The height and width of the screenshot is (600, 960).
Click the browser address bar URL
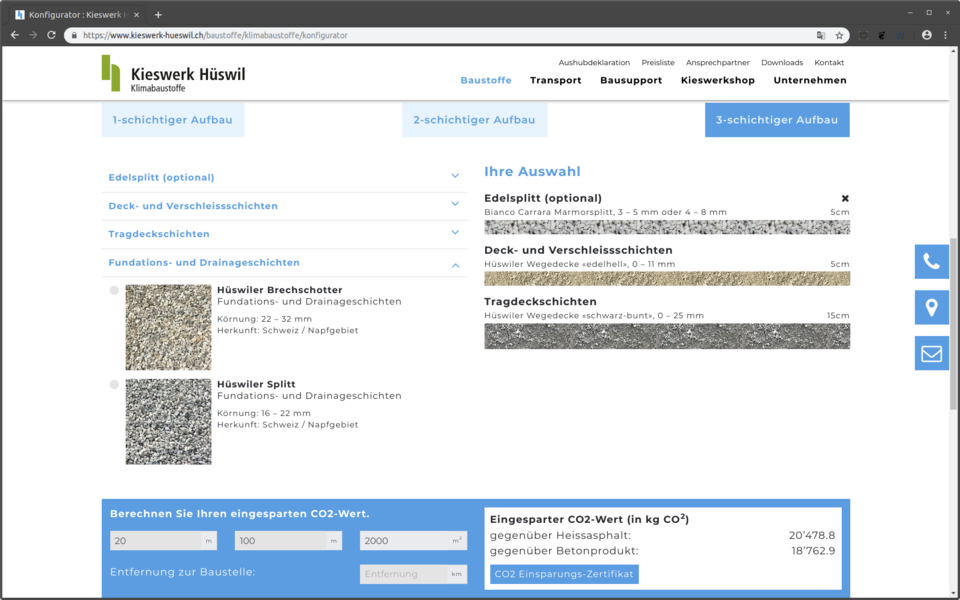[x=216, y=36]
